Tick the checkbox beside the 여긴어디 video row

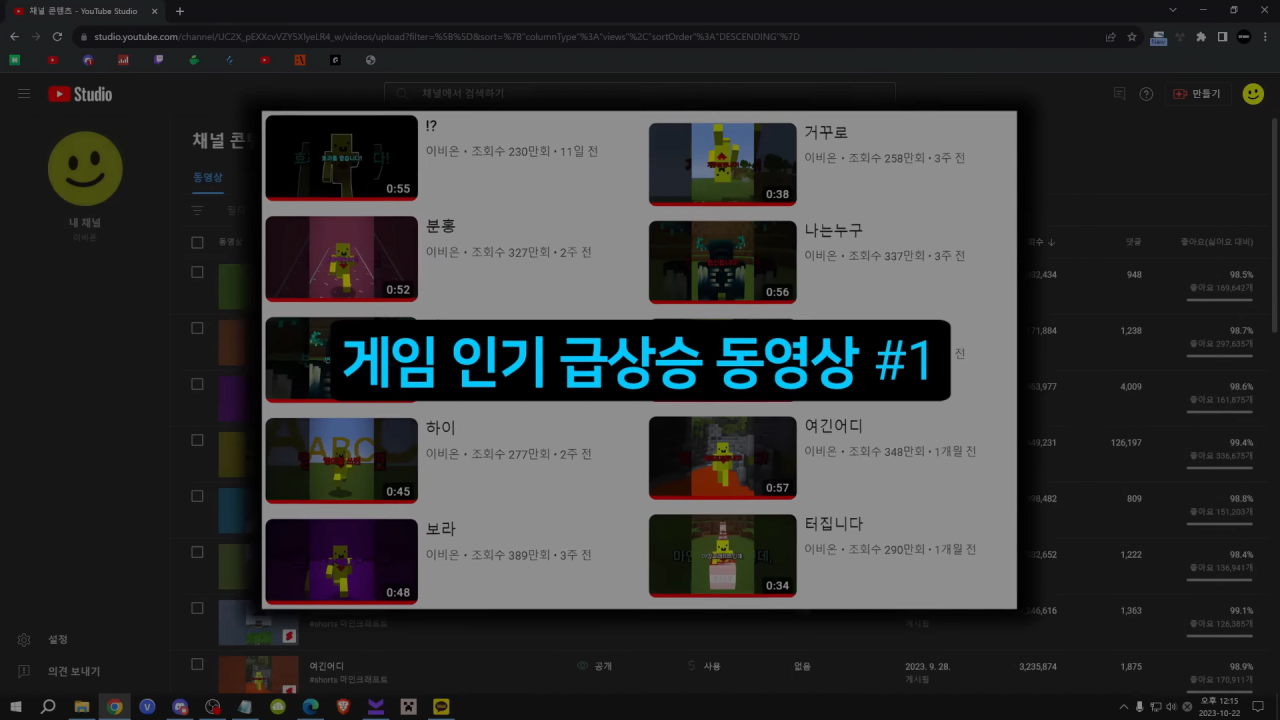pyautogui.click(x=197, y=664)
